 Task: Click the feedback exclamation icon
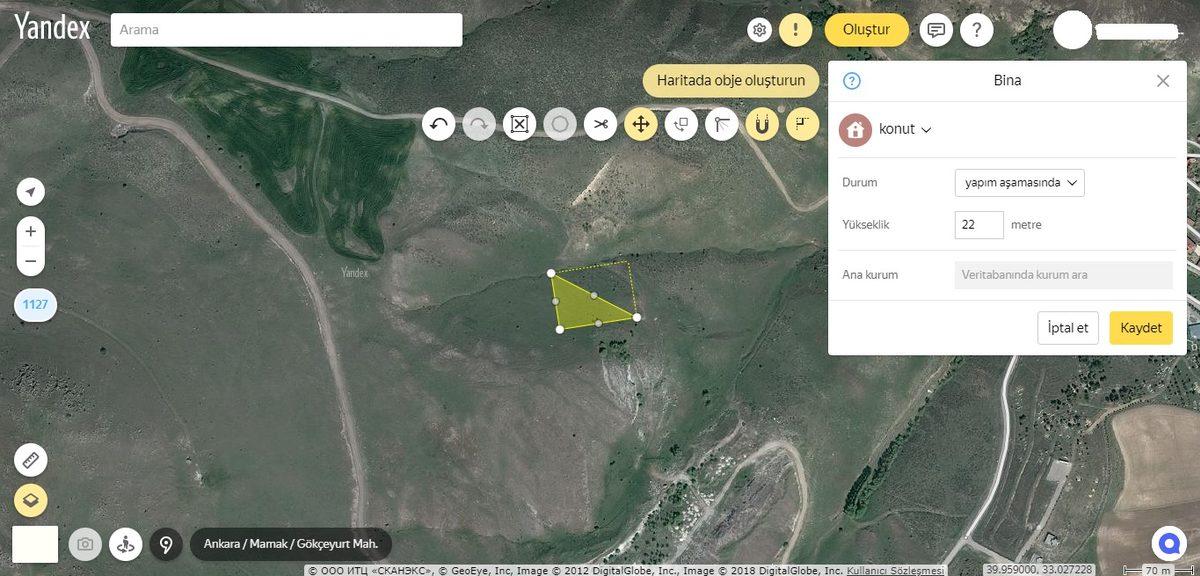[x=795, y=29]
